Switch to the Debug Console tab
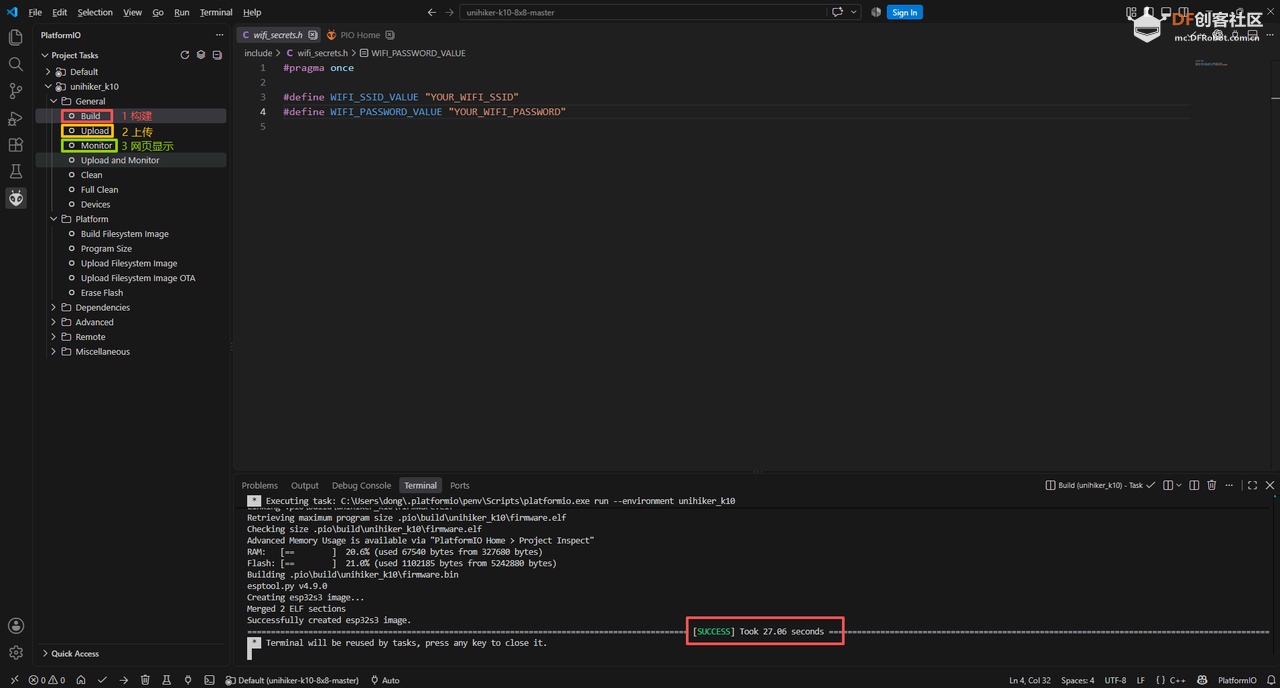 (x=361, y=485)
